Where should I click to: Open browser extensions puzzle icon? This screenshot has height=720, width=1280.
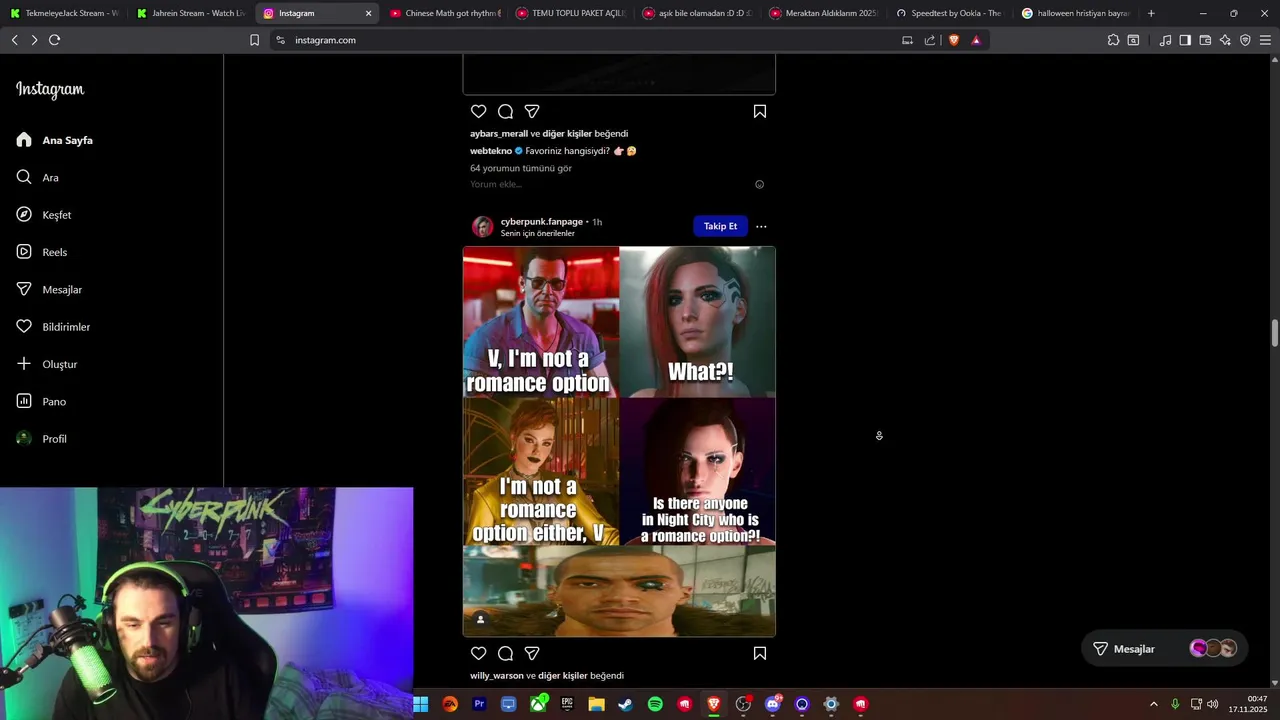point(1113,40)
